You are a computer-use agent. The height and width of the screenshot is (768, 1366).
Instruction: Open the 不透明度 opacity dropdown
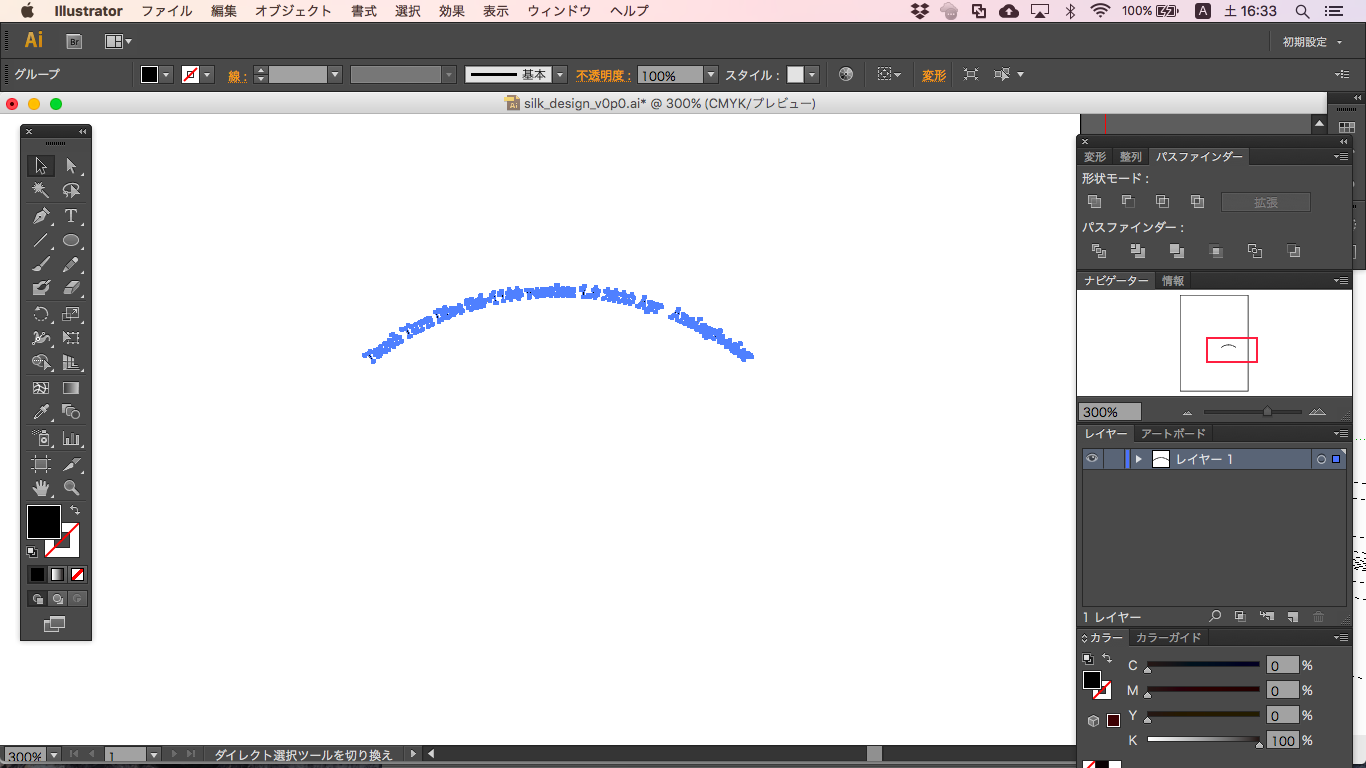click(x=711, y=75)
